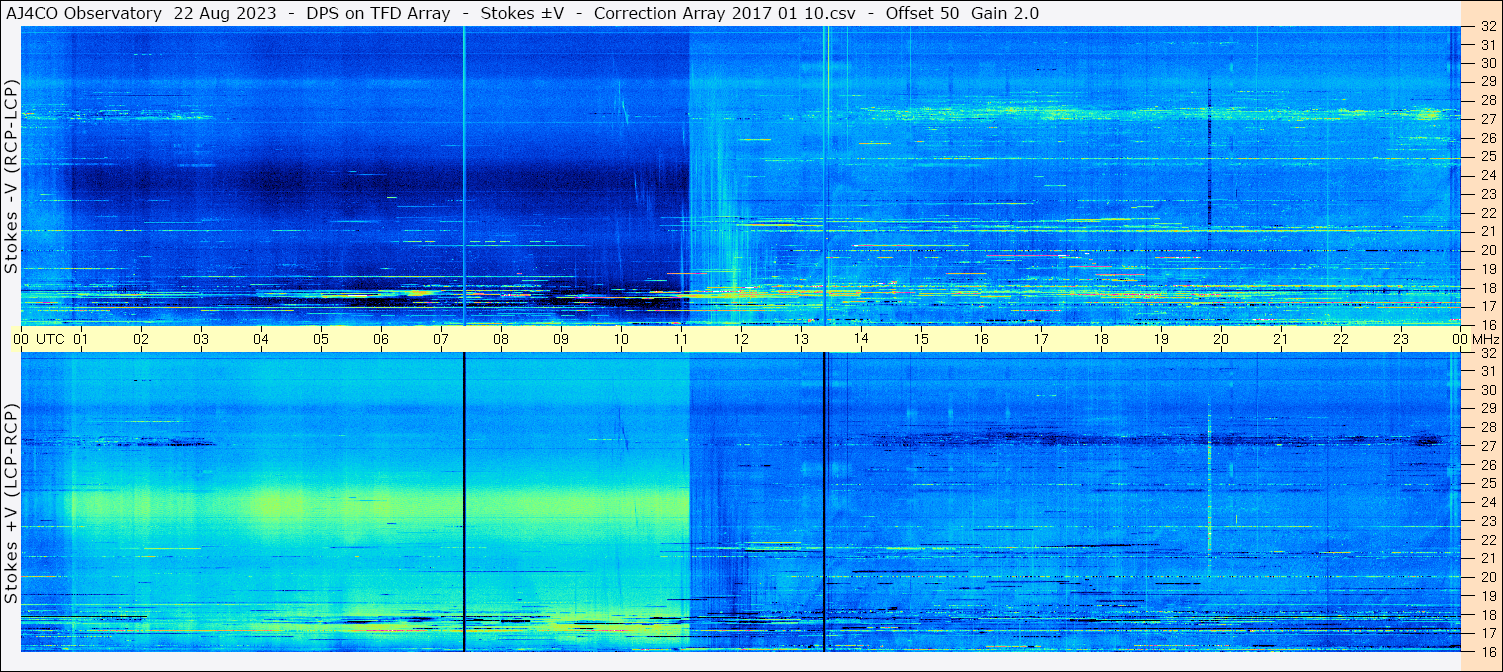
Task: Click '28' MHz label of Stokes +V panel
Action: pos(1487,428)
